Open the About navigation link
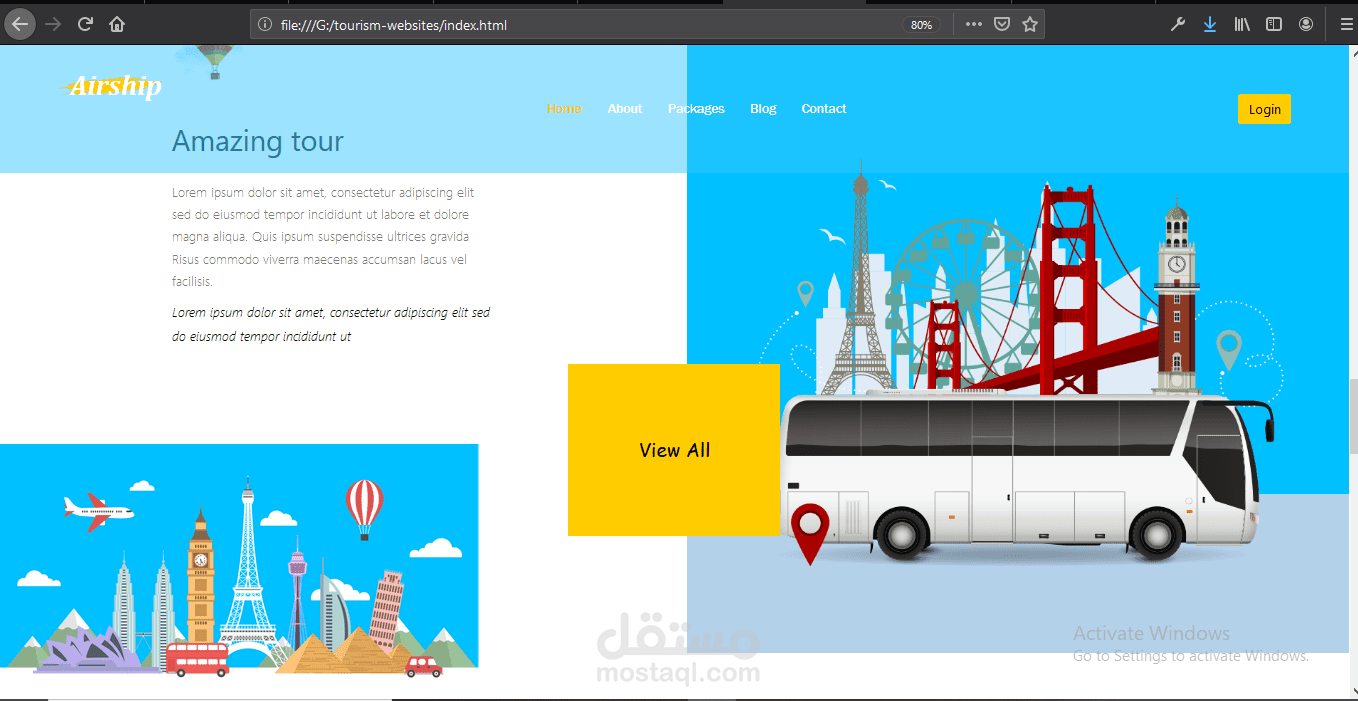The width and height of the screenshot is (1358, 701). pos(625,109)
